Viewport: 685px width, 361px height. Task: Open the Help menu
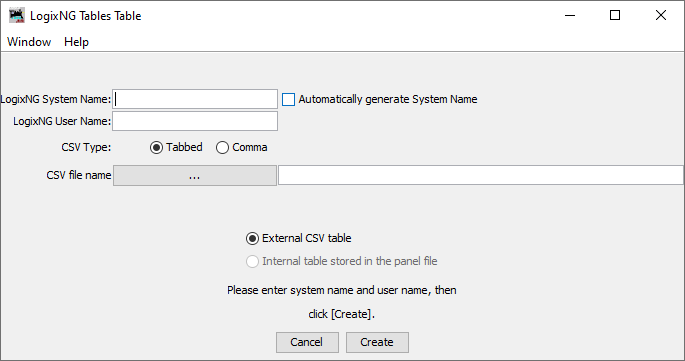[76, 42]
